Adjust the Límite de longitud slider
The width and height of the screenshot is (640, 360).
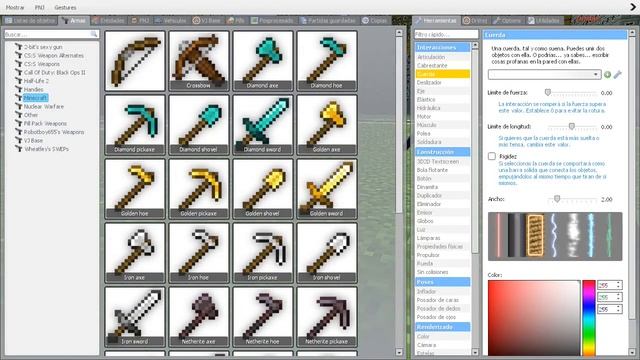coord(572,127)
